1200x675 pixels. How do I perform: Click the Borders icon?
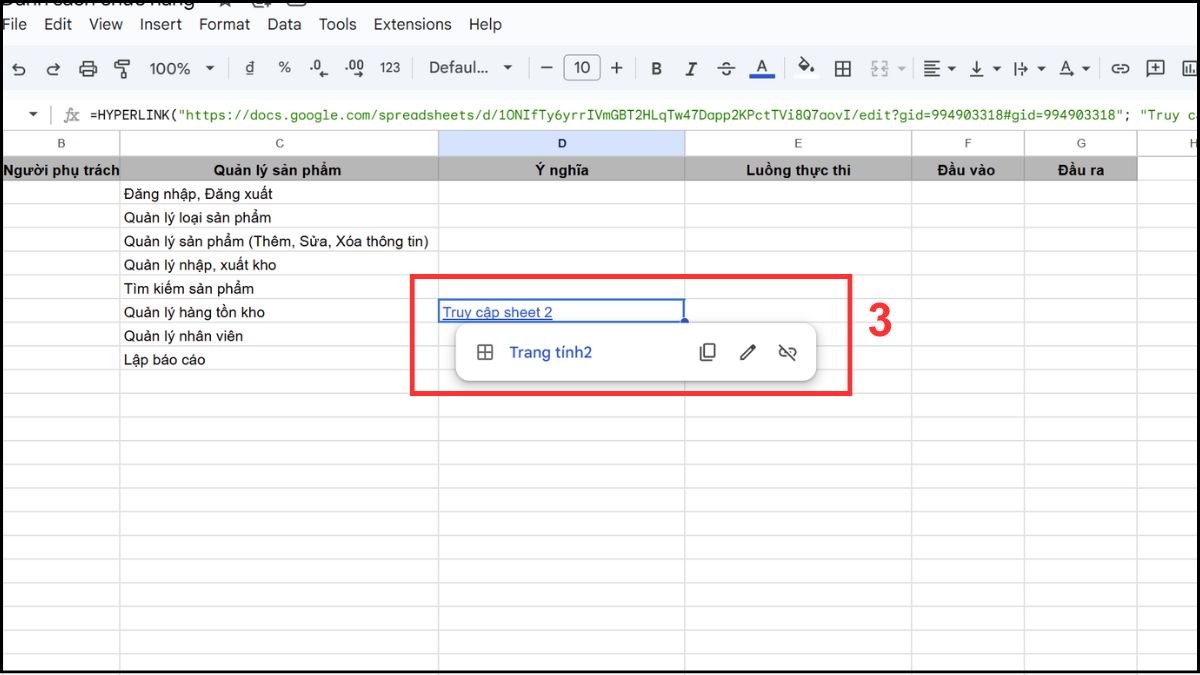click(843, 68)
